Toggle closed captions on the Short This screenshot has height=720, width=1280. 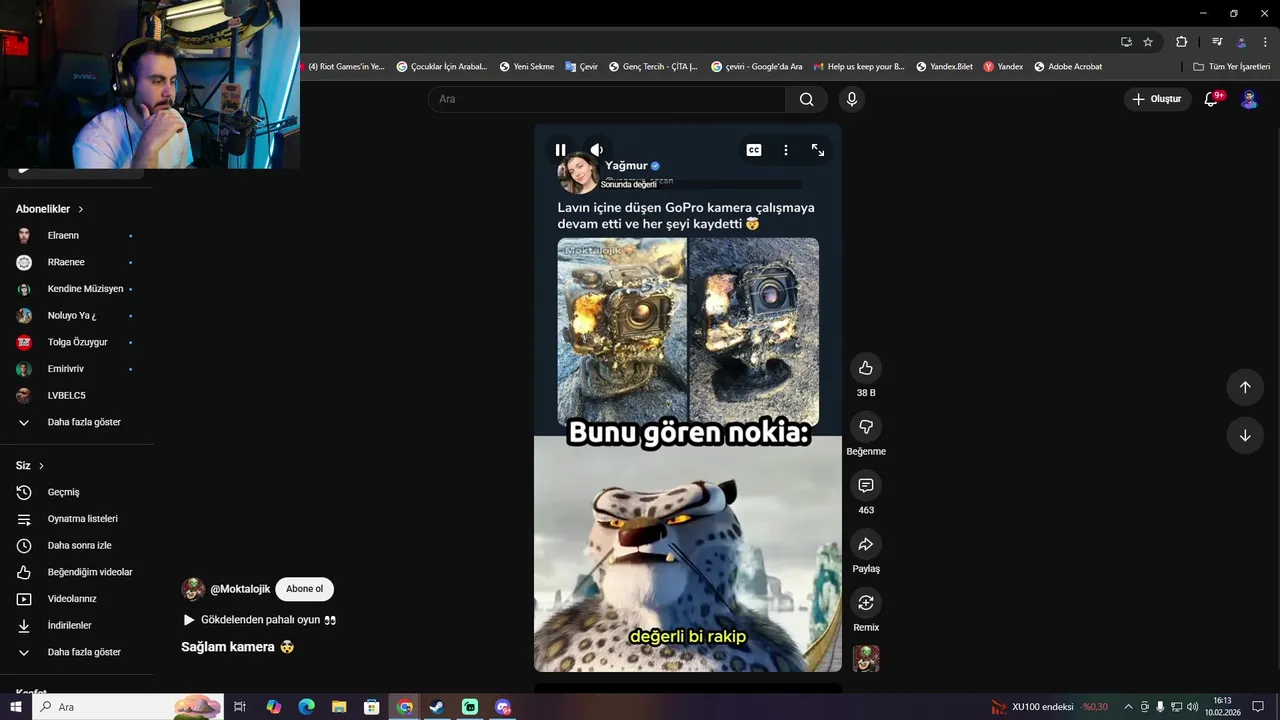coord(754,150)
